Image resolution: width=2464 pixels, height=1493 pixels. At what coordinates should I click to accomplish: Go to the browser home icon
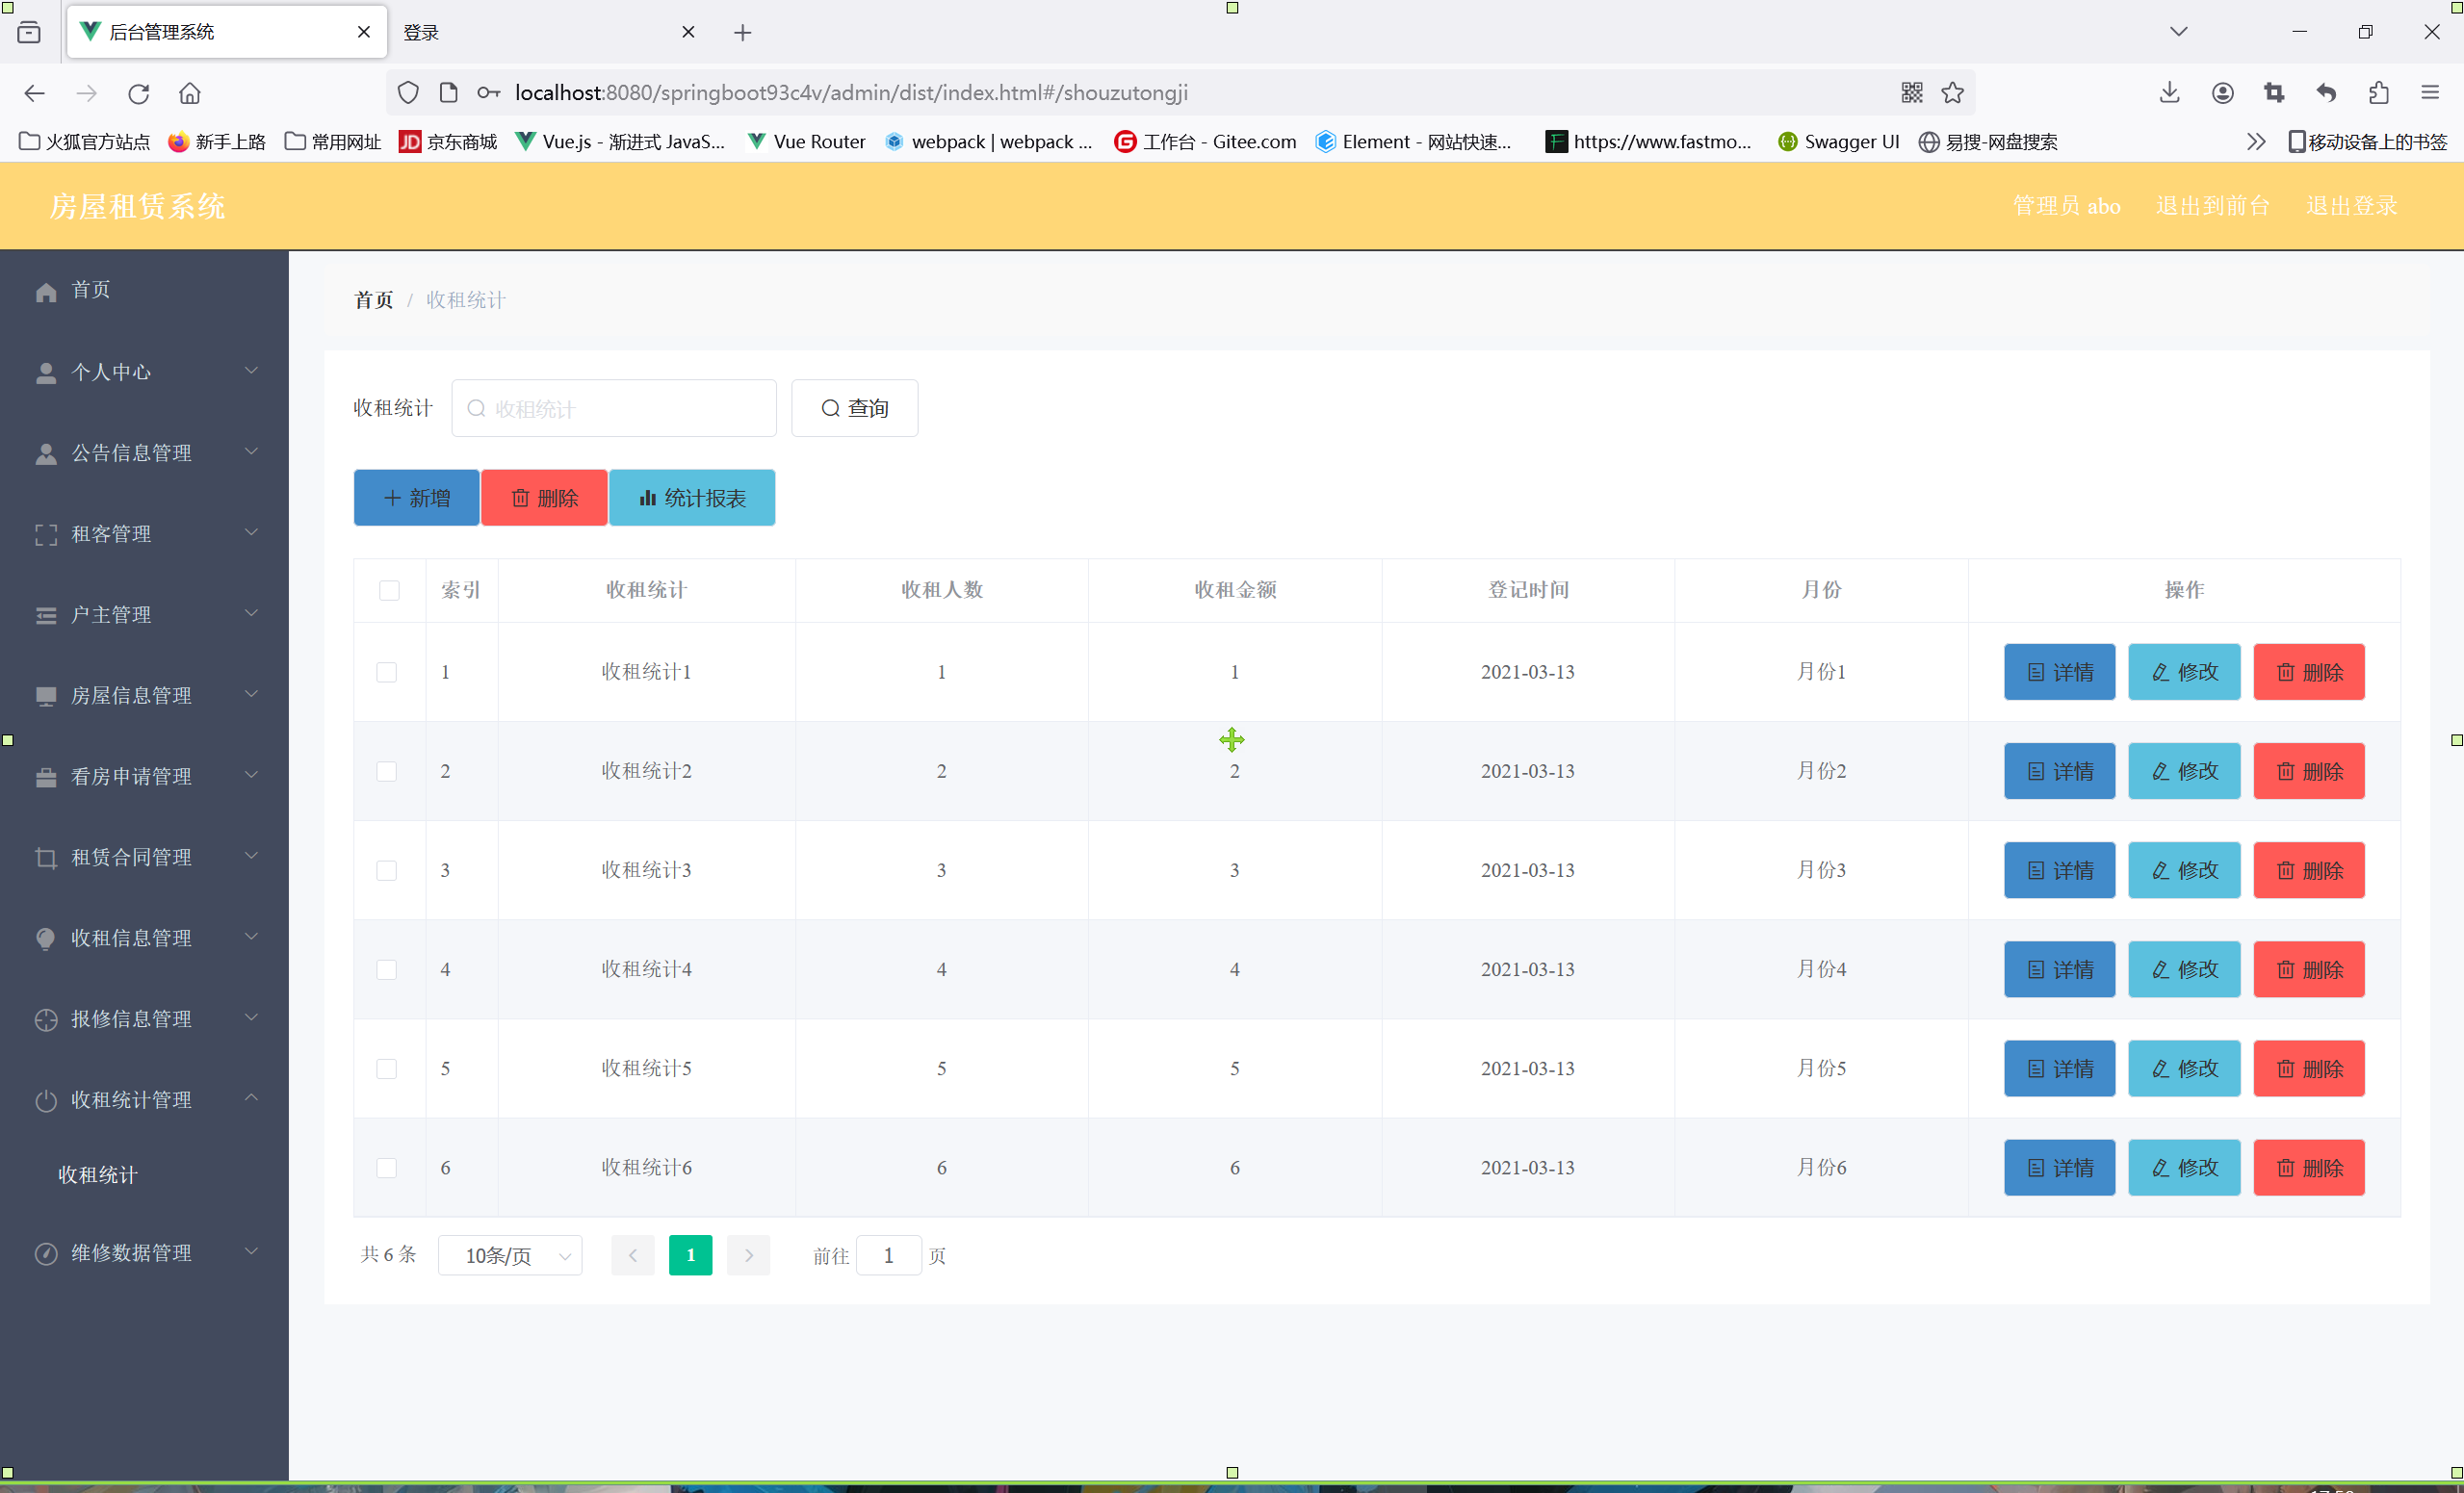[190, 93]
